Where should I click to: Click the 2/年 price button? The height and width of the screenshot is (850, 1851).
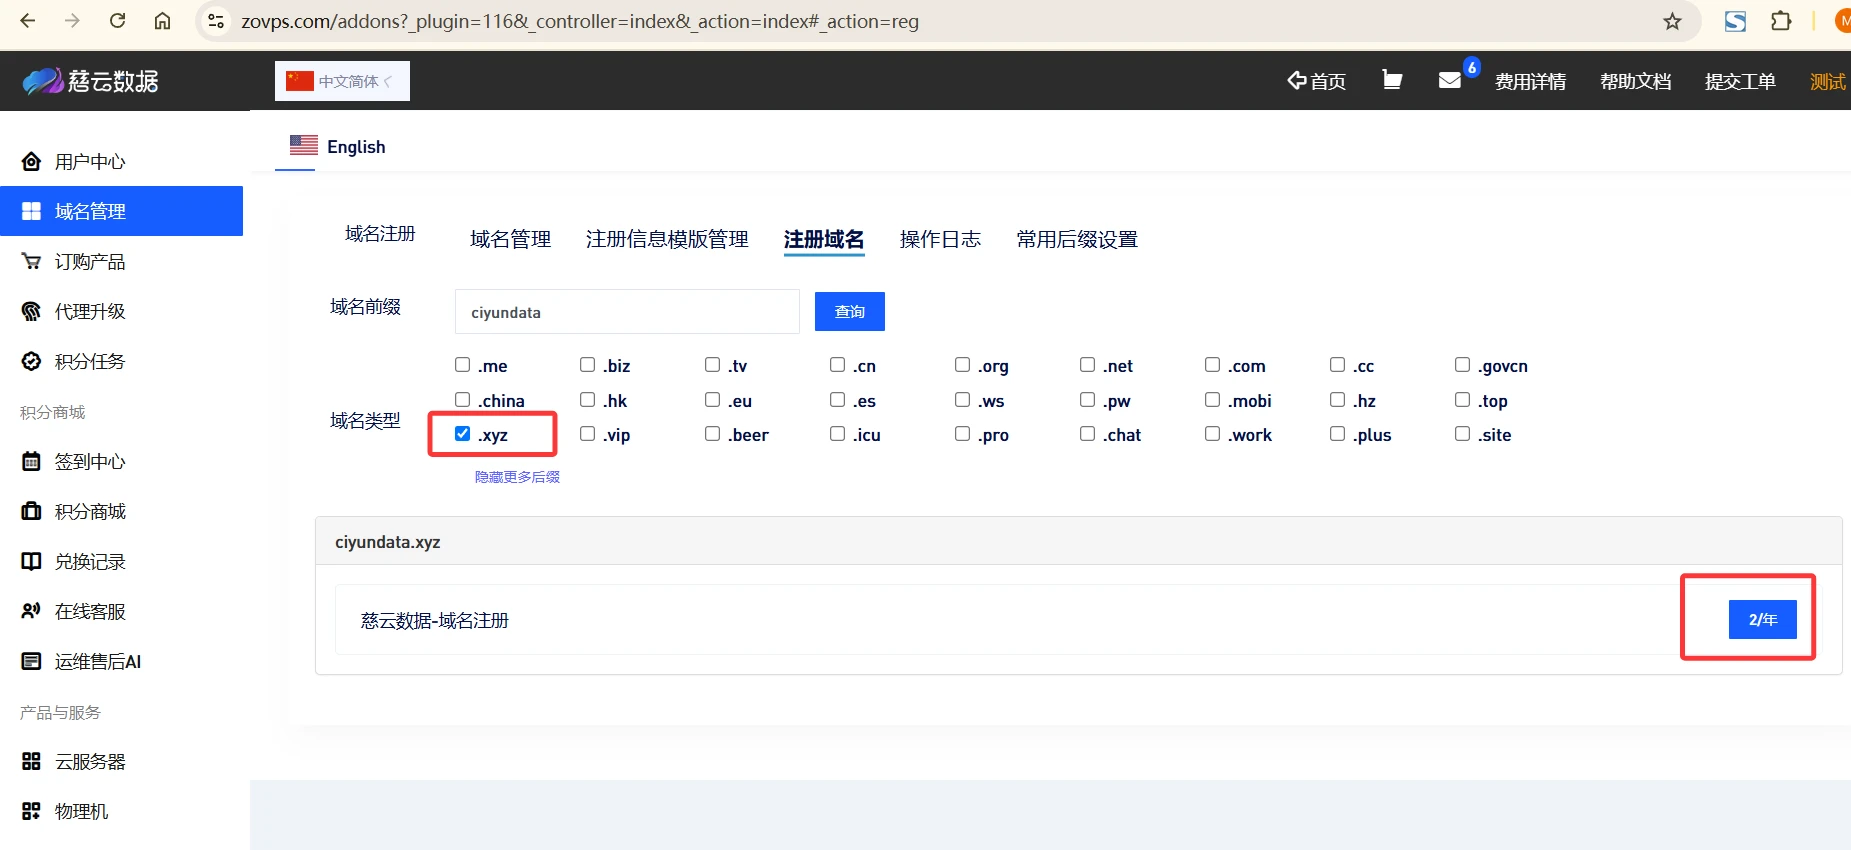point(1762,619)
